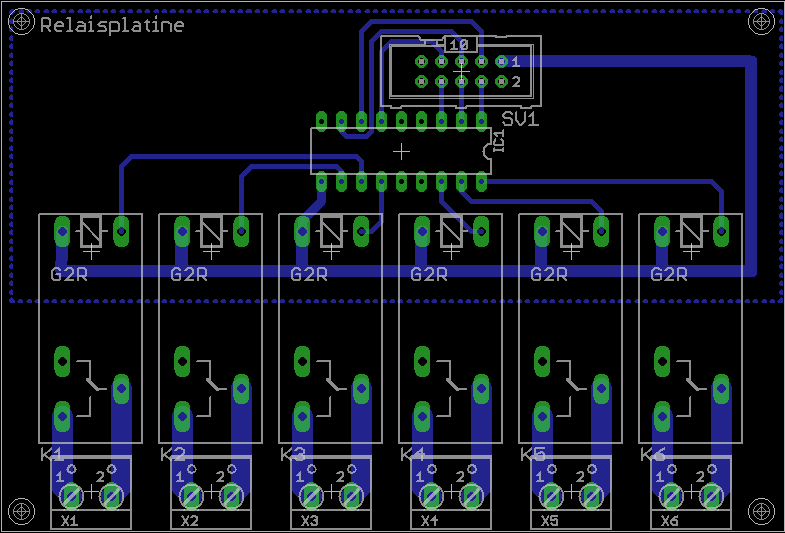Click the K4 relay coil symbol
This screenshot has height=533, width=785.
coord(452,232)
